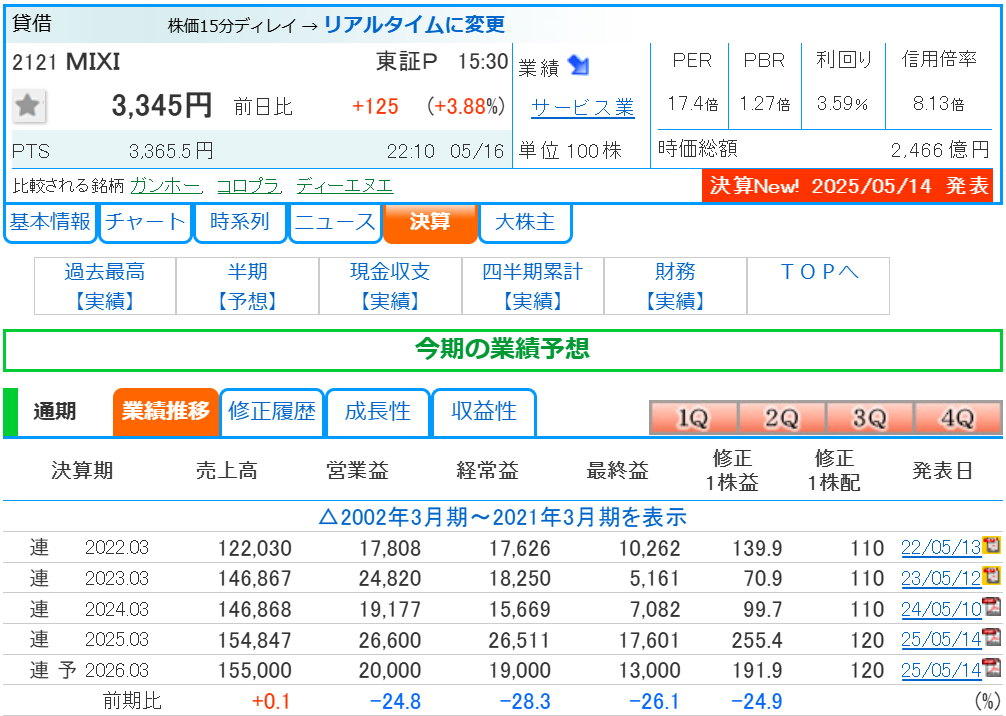Jump to 過去最高【実績】 section
Viewport: 1006px width, 716px height.
105,286
